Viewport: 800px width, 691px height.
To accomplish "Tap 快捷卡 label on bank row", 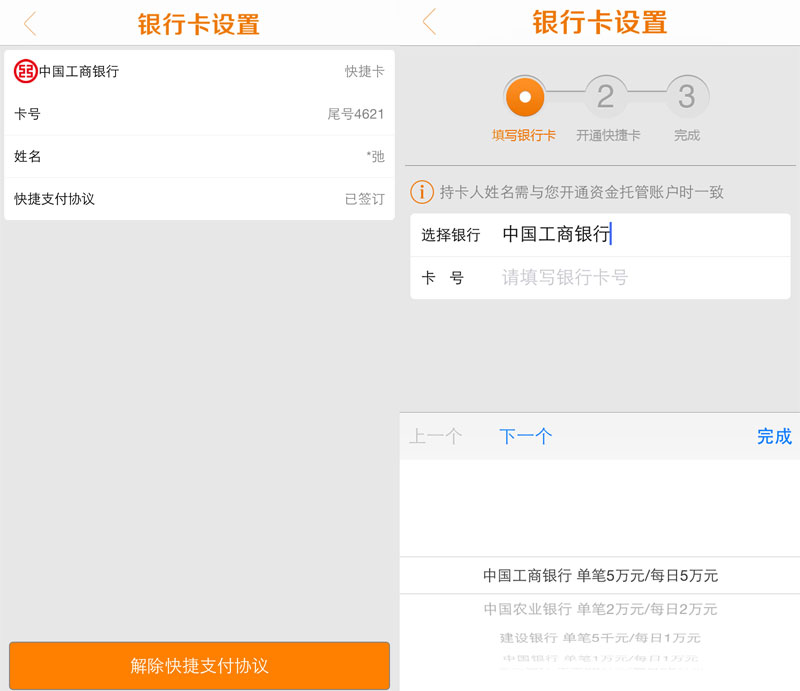I will 364,71.
